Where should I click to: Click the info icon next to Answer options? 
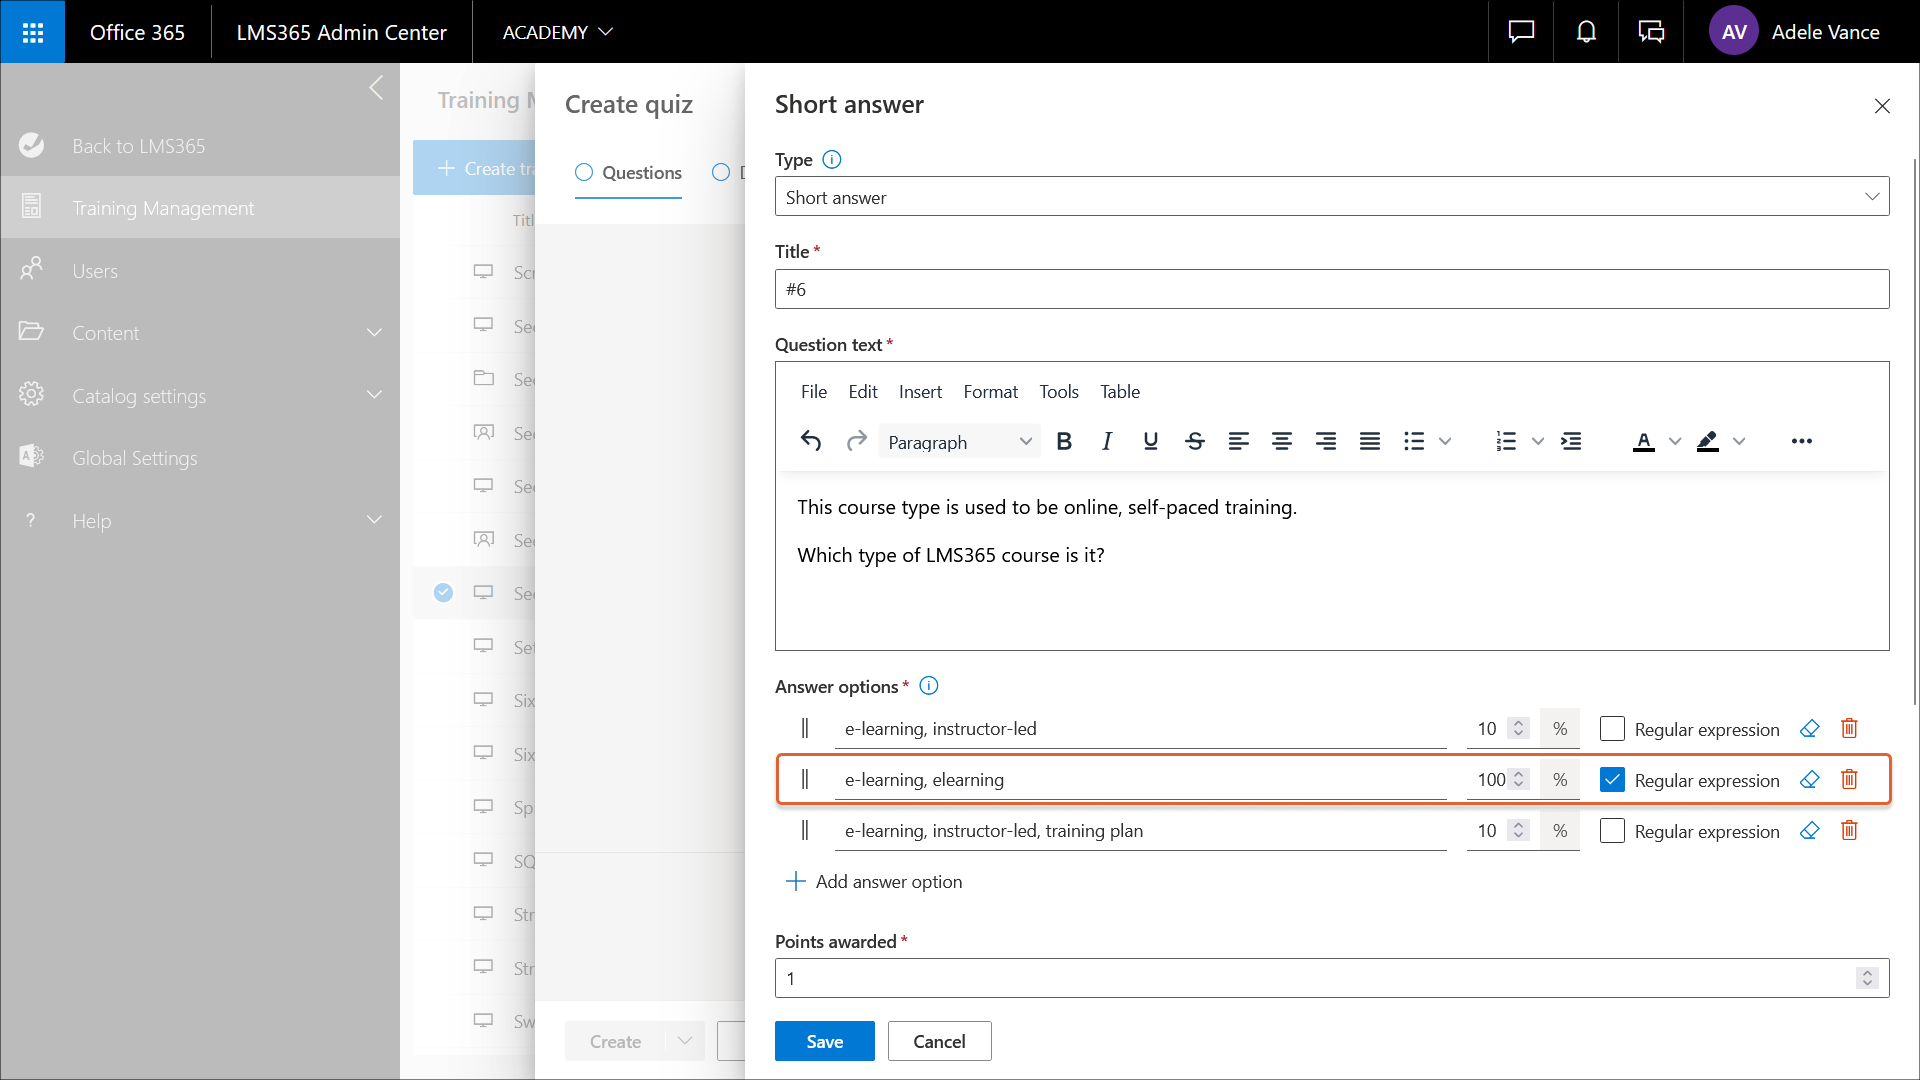(x=928, y=686)
